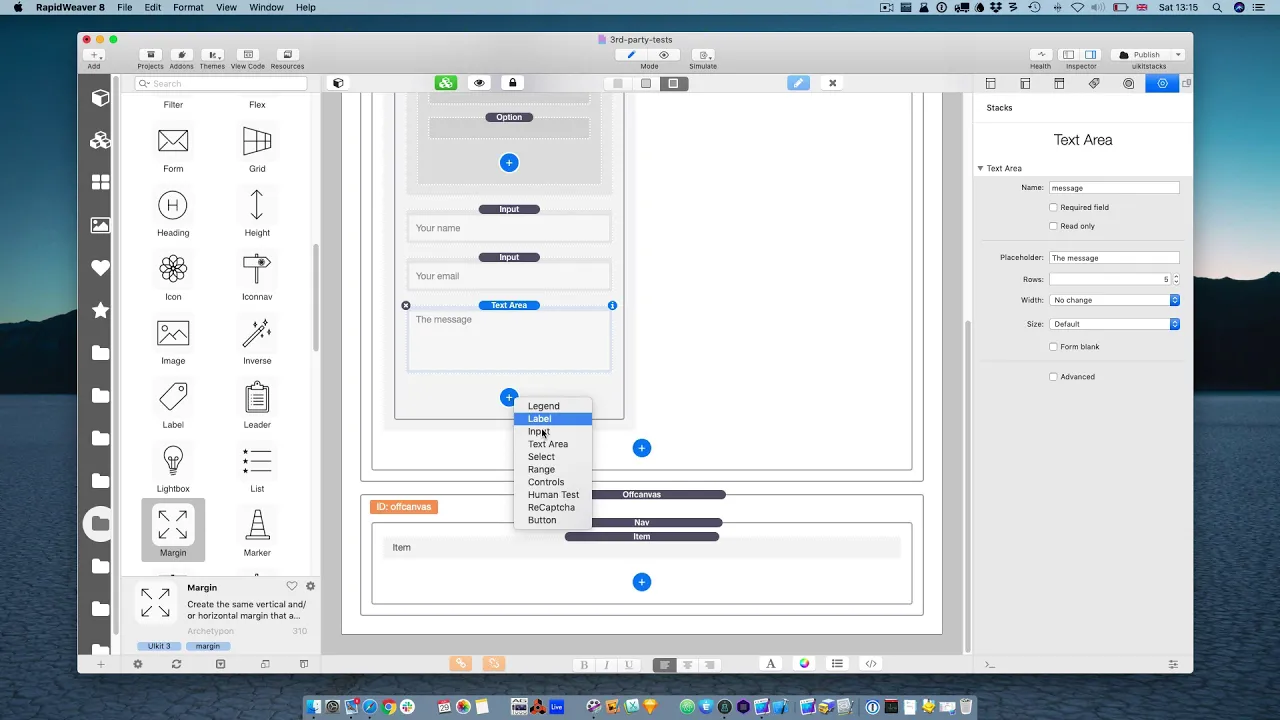Select the Grid stack icon
Screen dimensions: 1280x720
(x=257, y=141)
